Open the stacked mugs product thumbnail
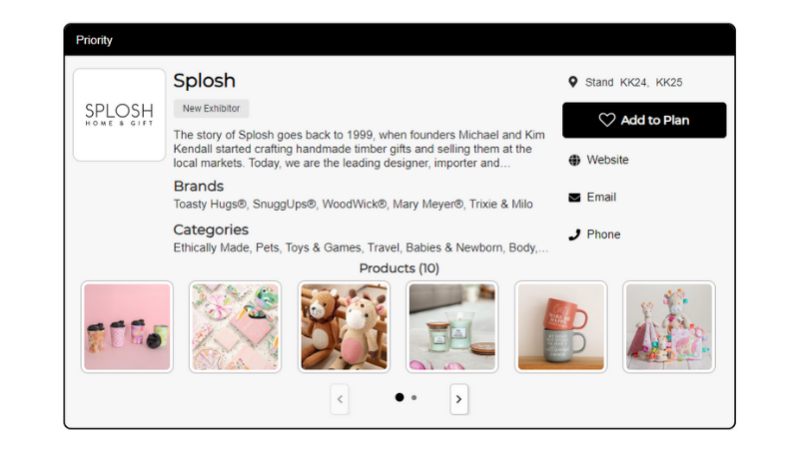Screen dimensions: 799x449 click(x=561, y=327)
